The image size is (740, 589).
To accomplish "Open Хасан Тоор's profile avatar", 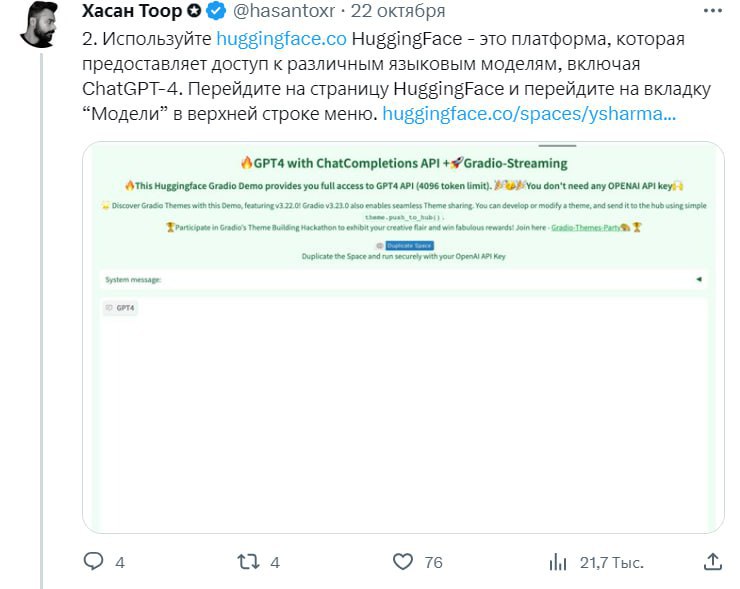I will point(39,26).
